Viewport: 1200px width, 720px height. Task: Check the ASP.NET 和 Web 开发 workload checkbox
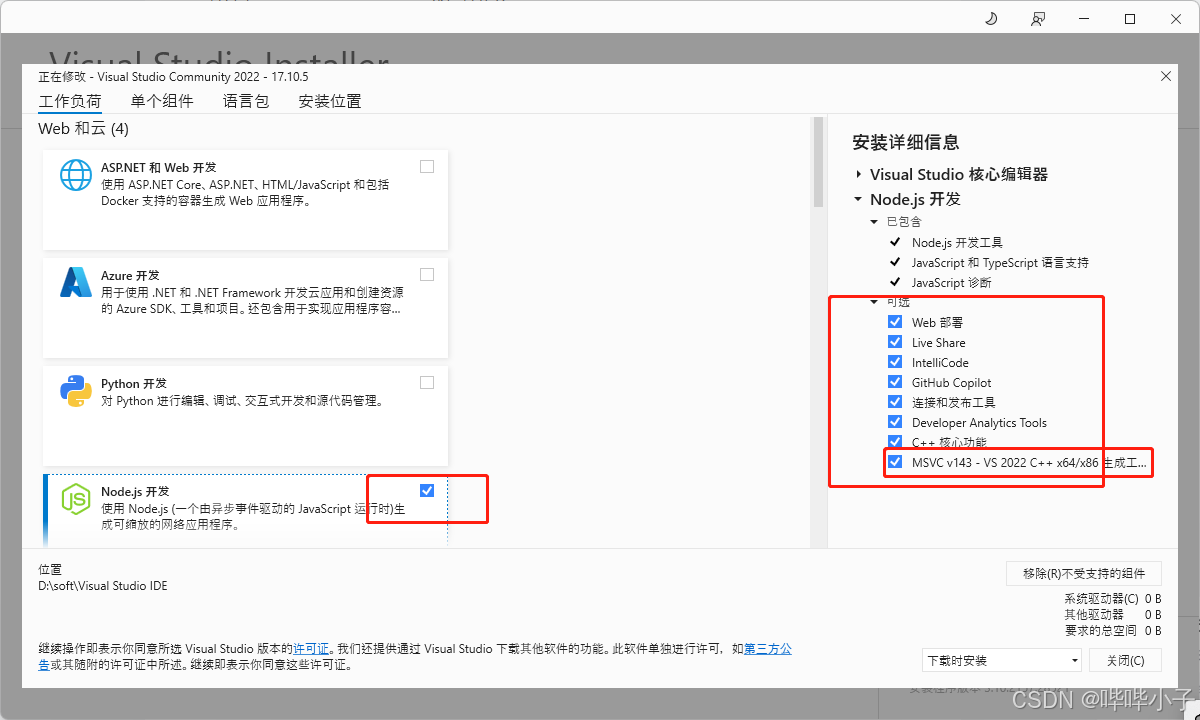pyautogui.click(x=427, y=167)
